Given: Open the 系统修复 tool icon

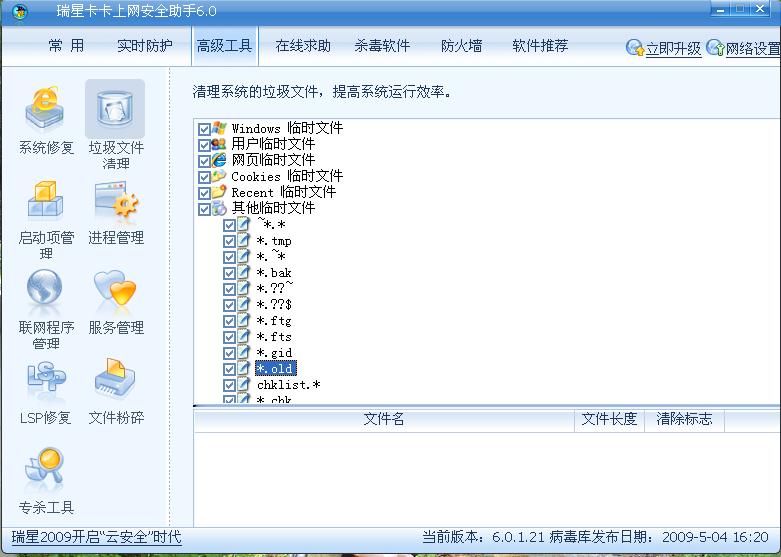Looking at the screenshot, I should 45,109.
